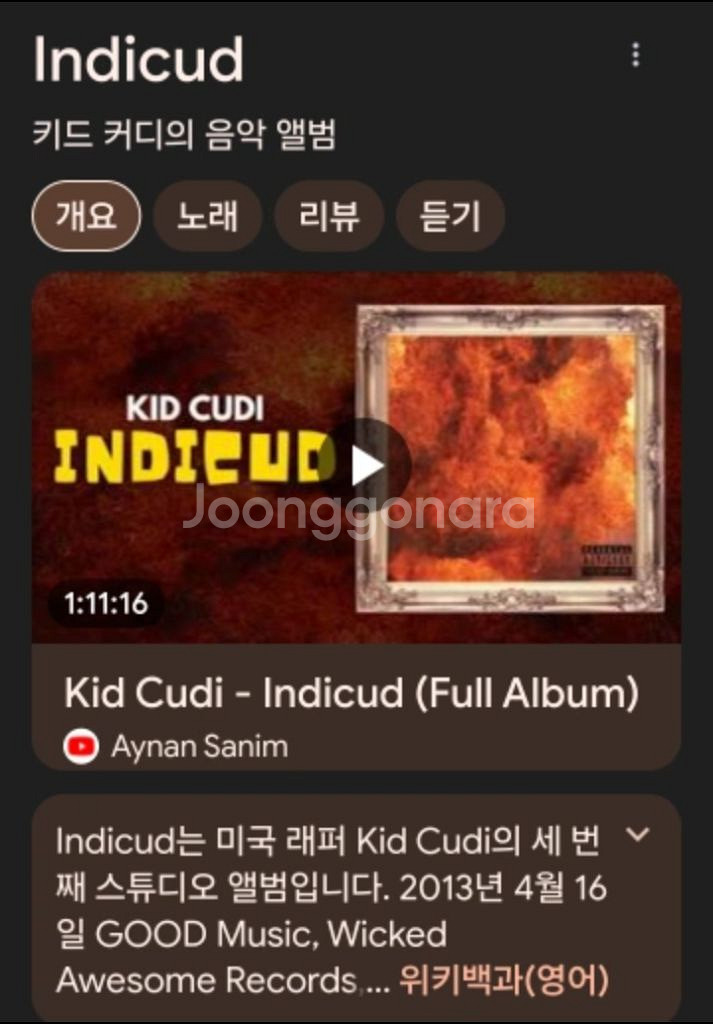
Task: Click the Parental Advisory label on the cover
Action: pos(607,561)
